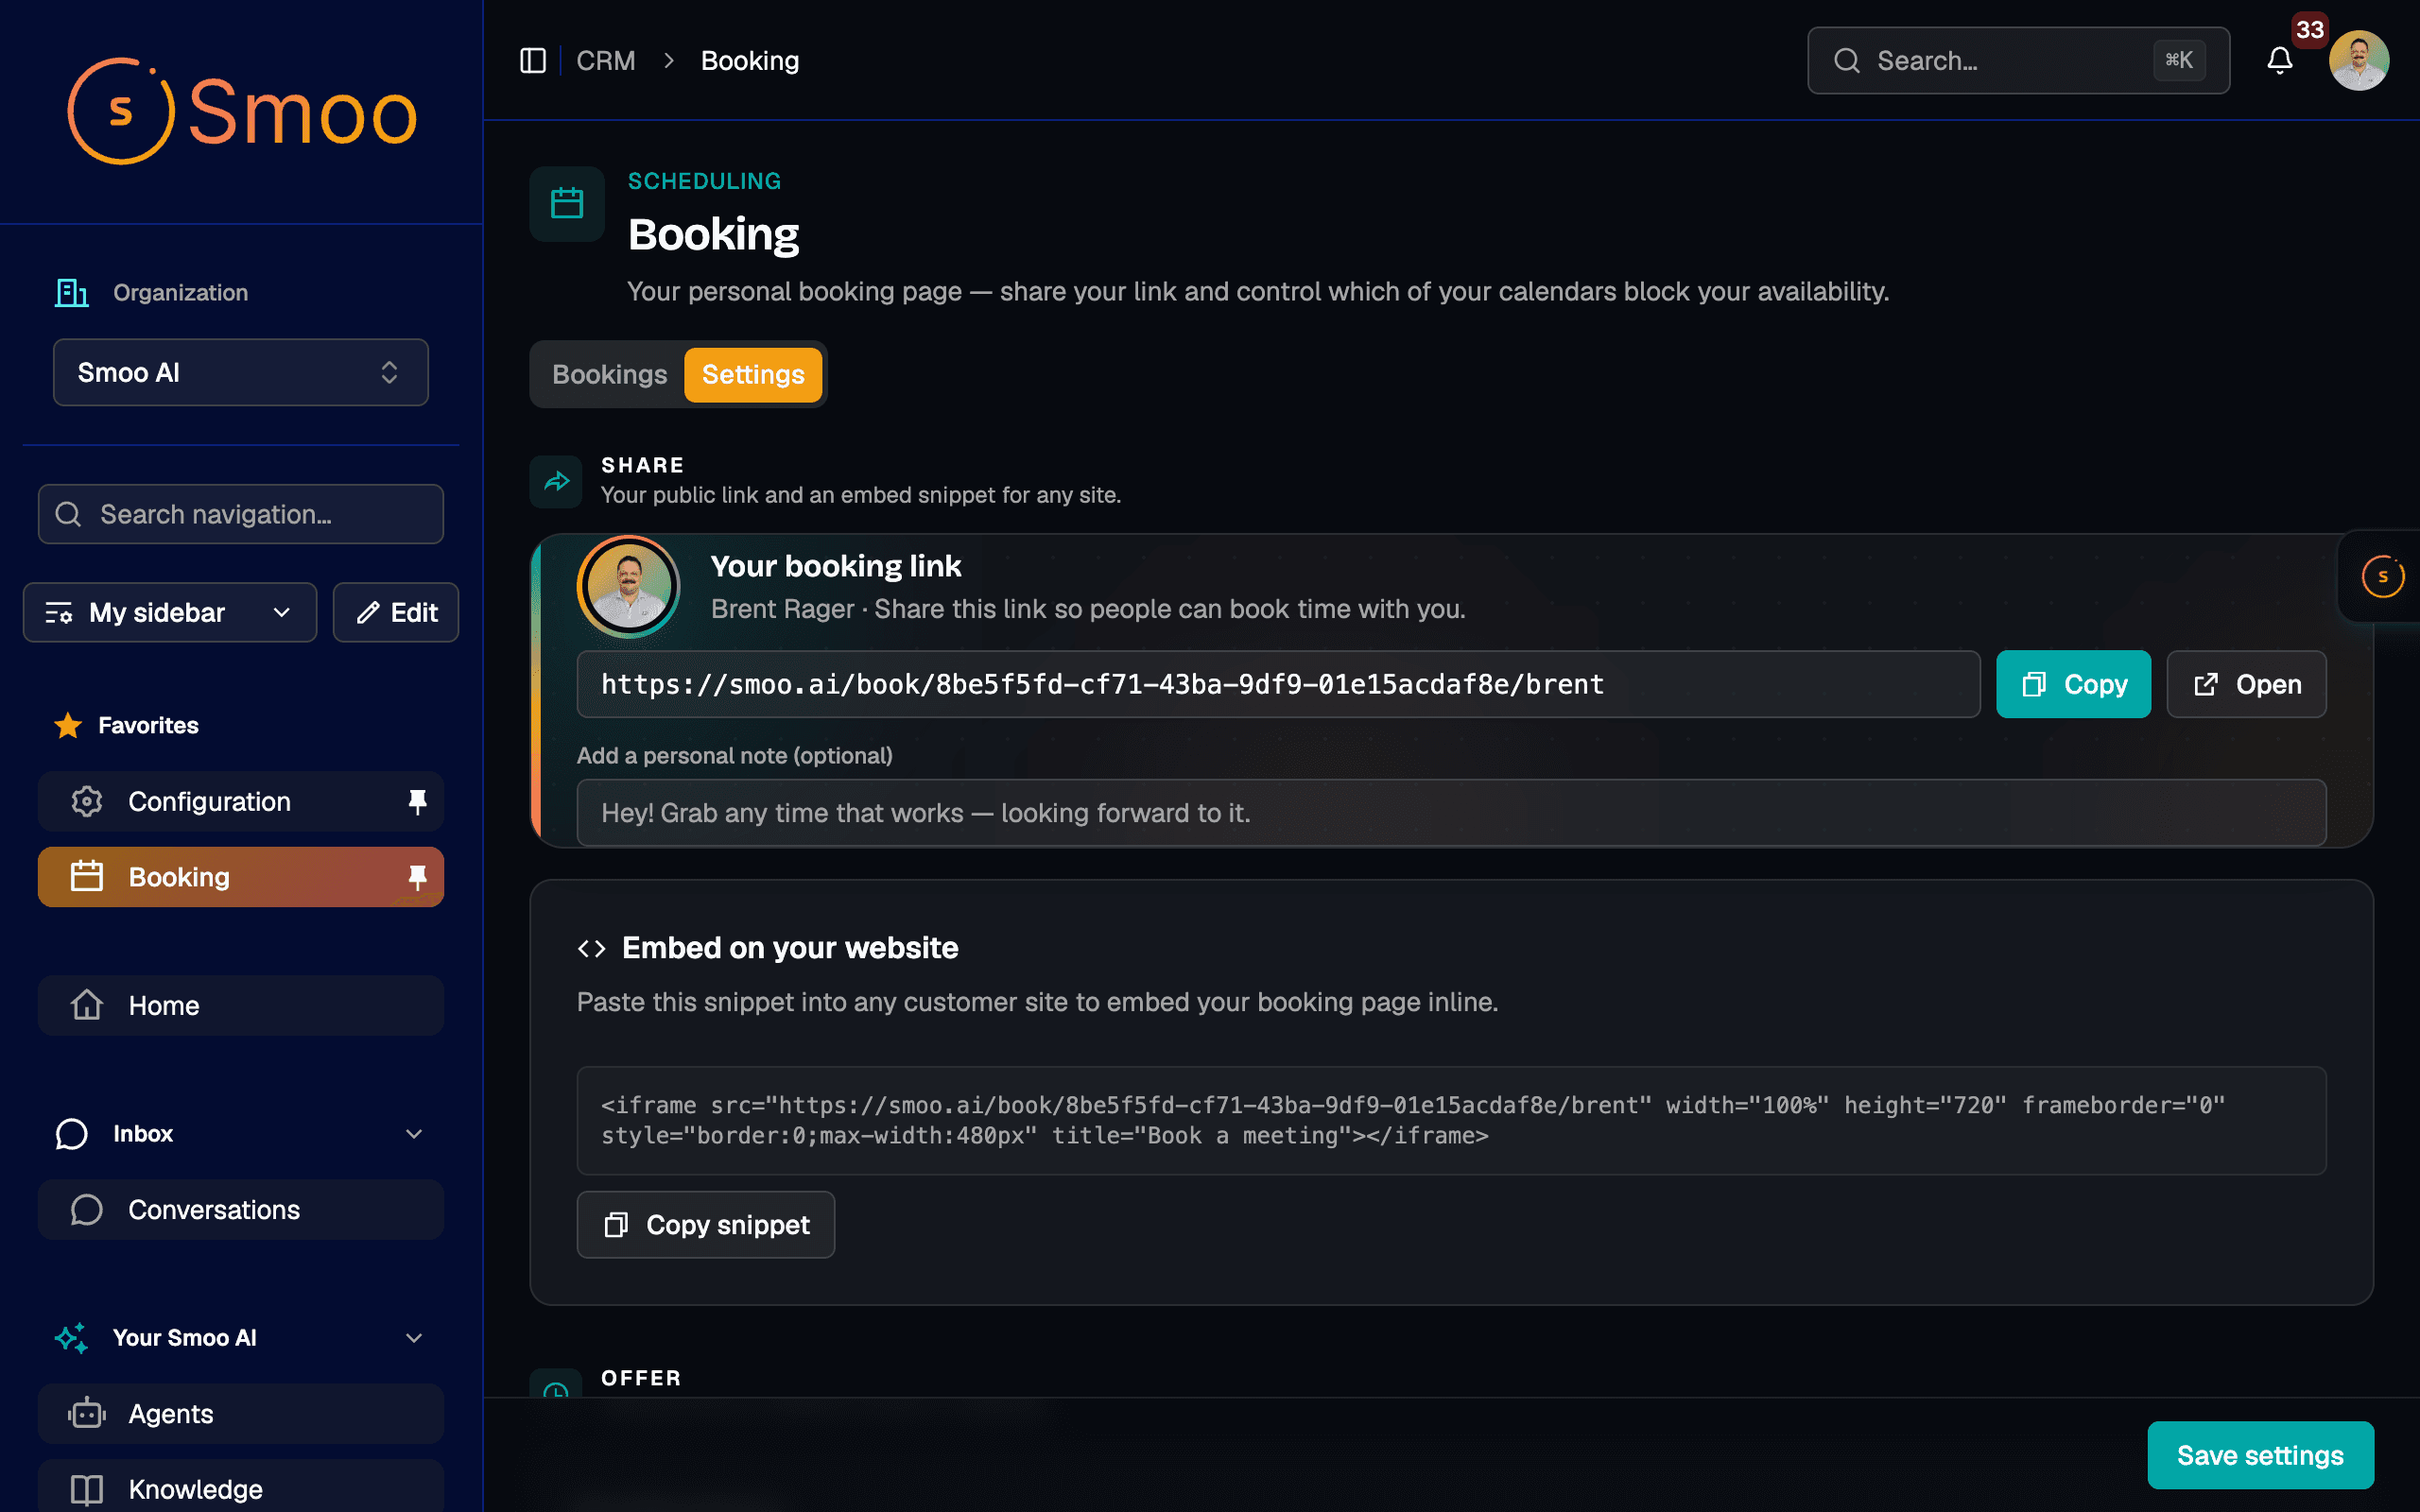This screenshot has width=2420, height=1512.
Task: Click the OFFER section heading
Action: [641, 1378]
